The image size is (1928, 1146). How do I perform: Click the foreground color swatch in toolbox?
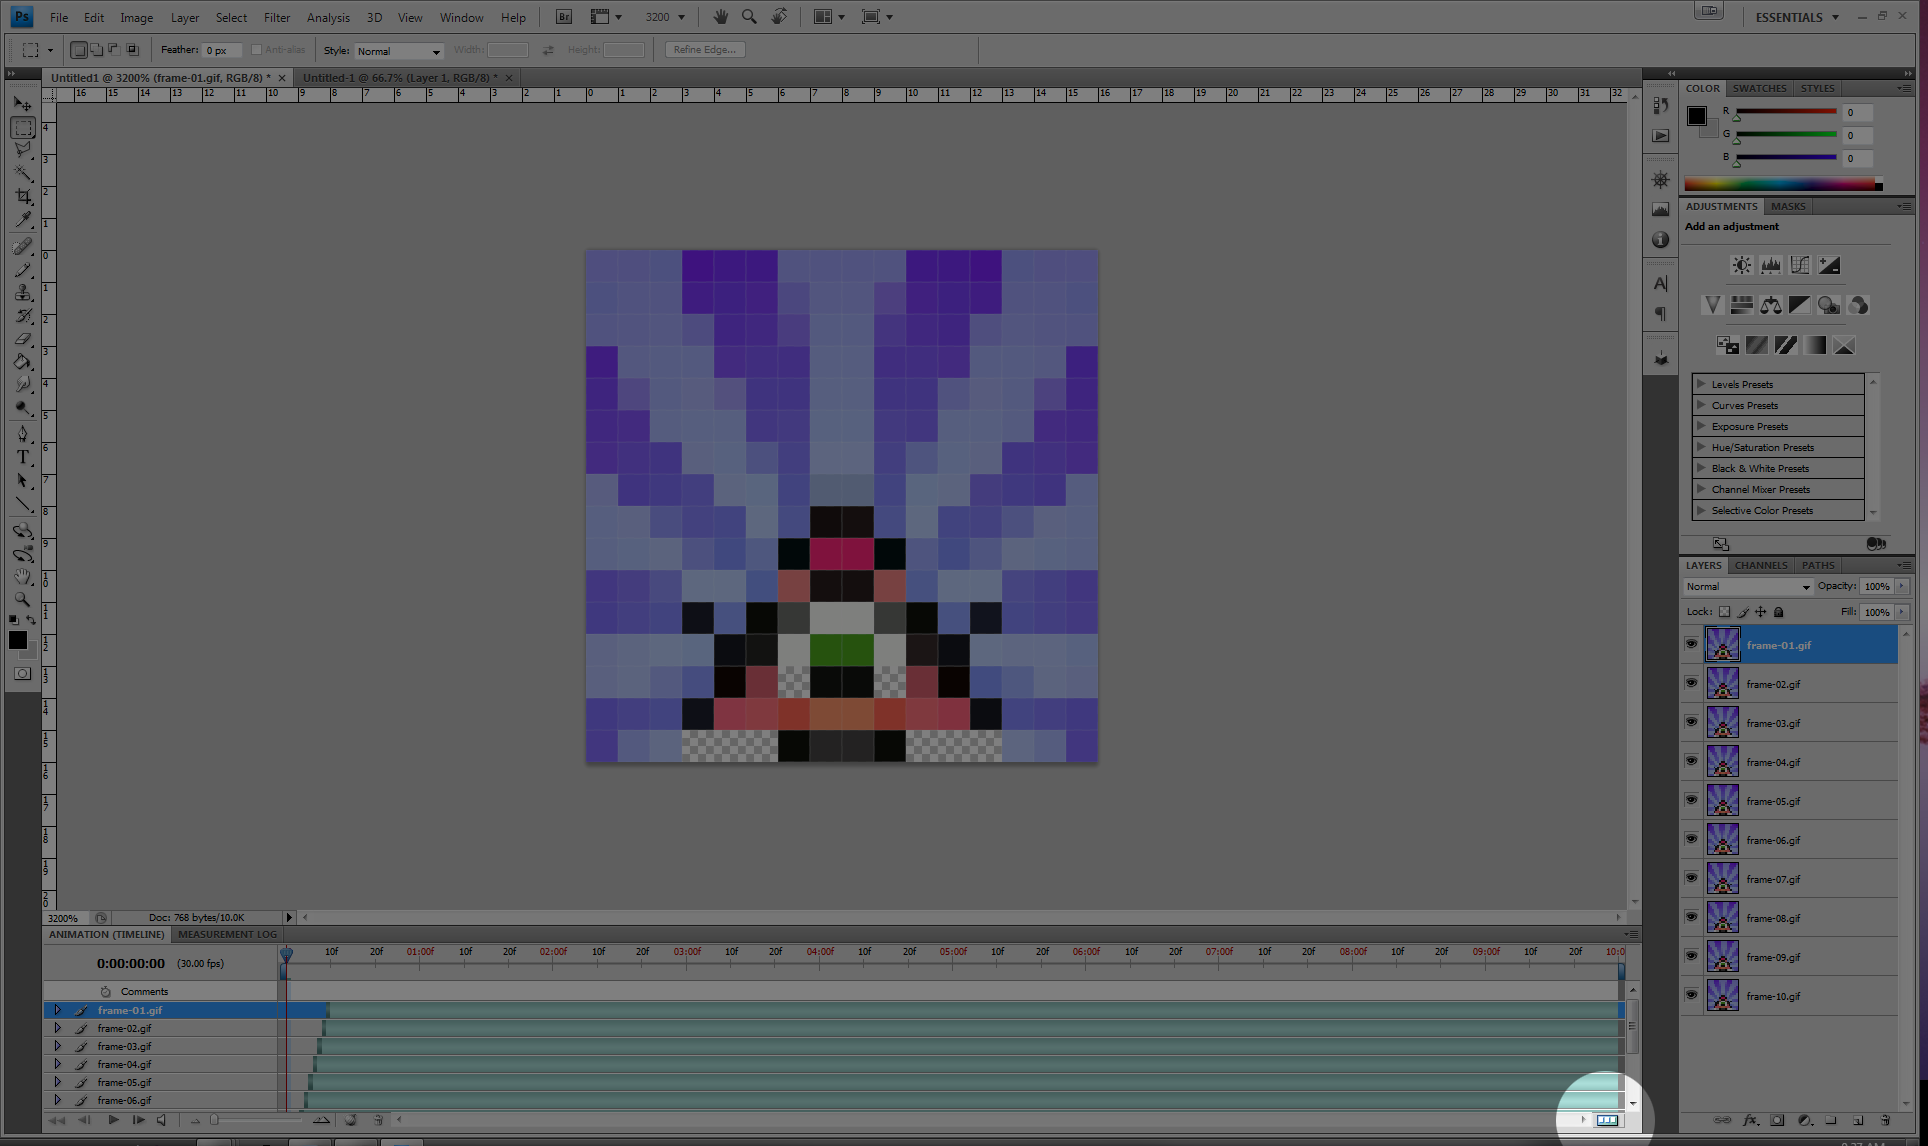point(18,640)
